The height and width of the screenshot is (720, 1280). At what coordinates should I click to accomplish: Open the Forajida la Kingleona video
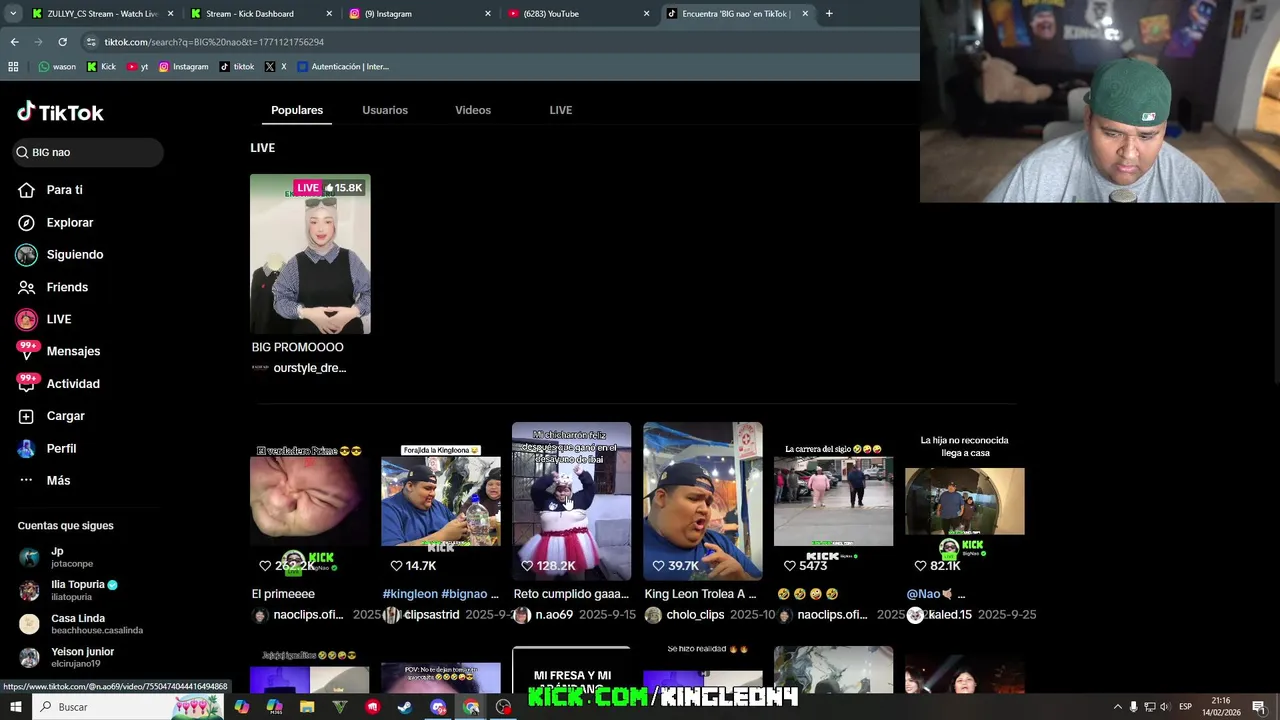[441, 501]
